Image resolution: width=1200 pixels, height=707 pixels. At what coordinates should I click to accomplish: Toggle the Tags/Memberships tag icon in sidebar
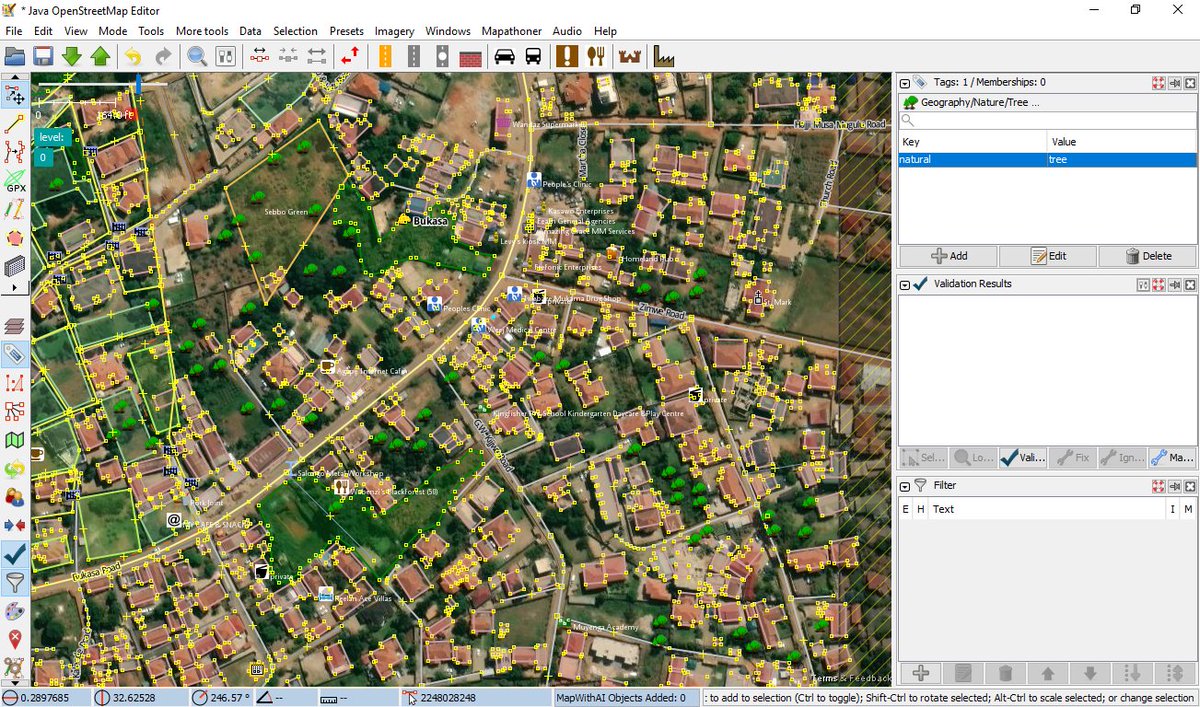pos(15,354)
